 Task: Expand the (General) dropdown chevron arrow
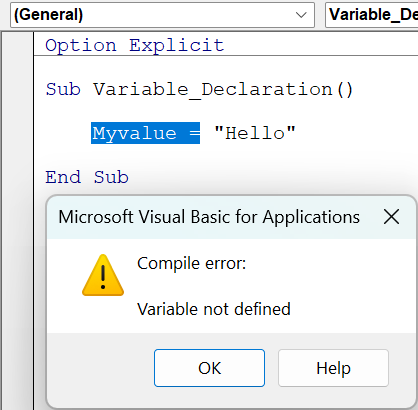[x=301, y=15]
